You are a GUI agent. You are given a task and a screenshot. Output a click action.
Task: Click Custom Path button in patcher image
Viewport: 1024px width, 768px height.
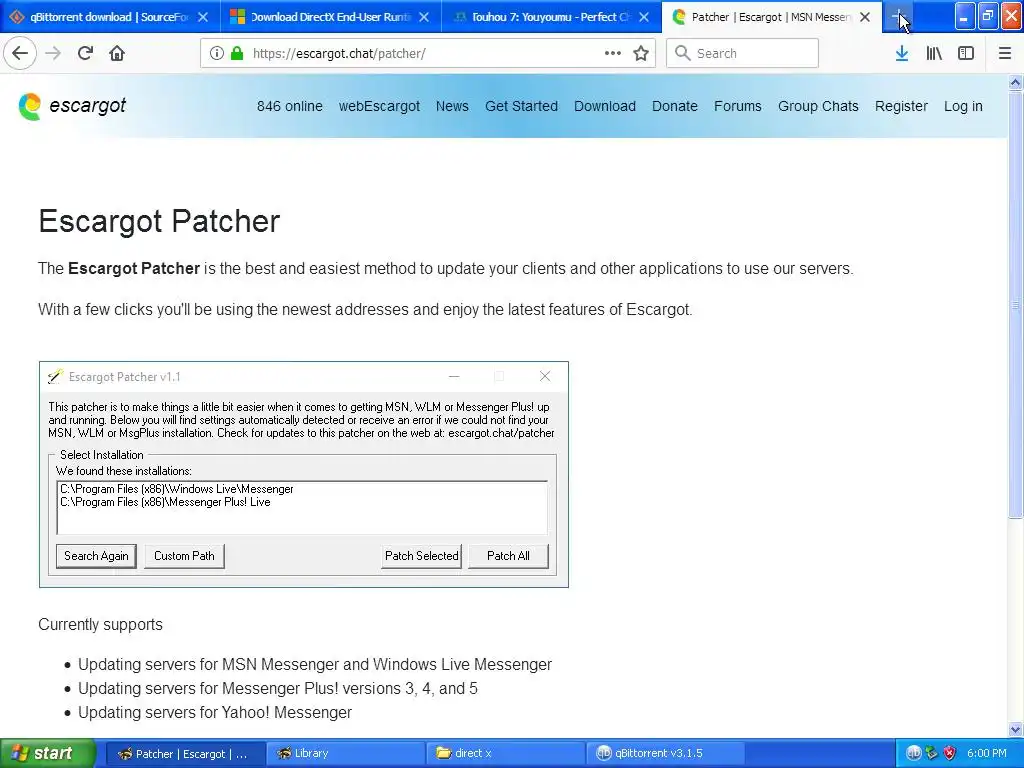click(184, 556)
